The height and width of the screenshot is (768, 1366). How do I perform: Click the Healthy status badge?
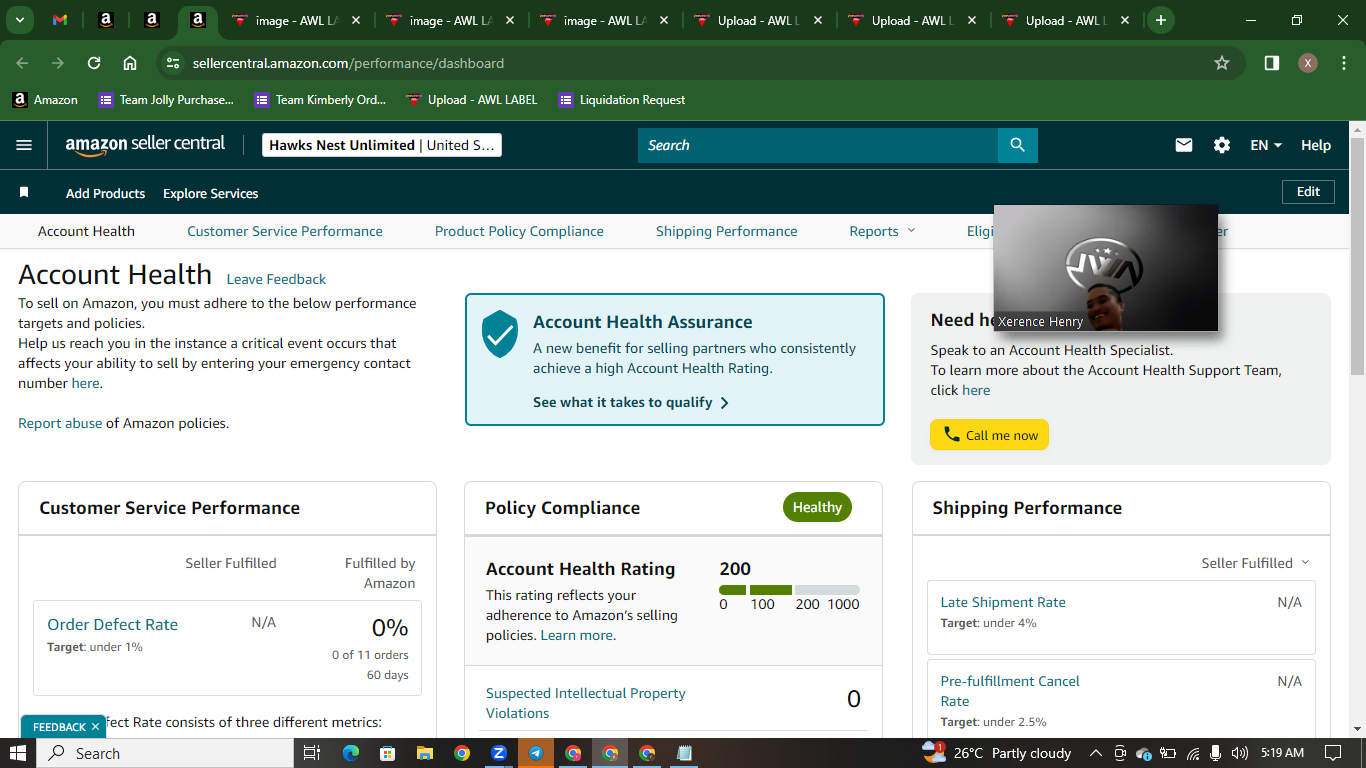point(817,507)
